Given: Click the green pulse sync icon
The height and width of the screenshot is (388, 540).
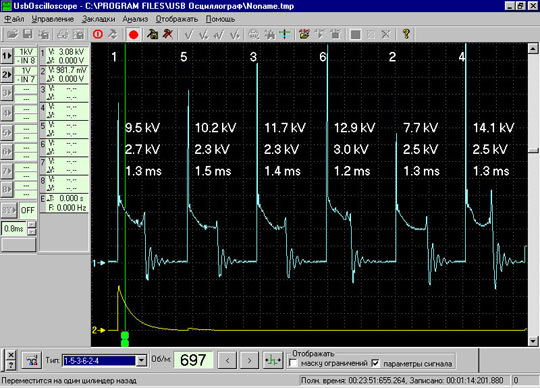Looking at the screenshot, I should coord(272,360).
